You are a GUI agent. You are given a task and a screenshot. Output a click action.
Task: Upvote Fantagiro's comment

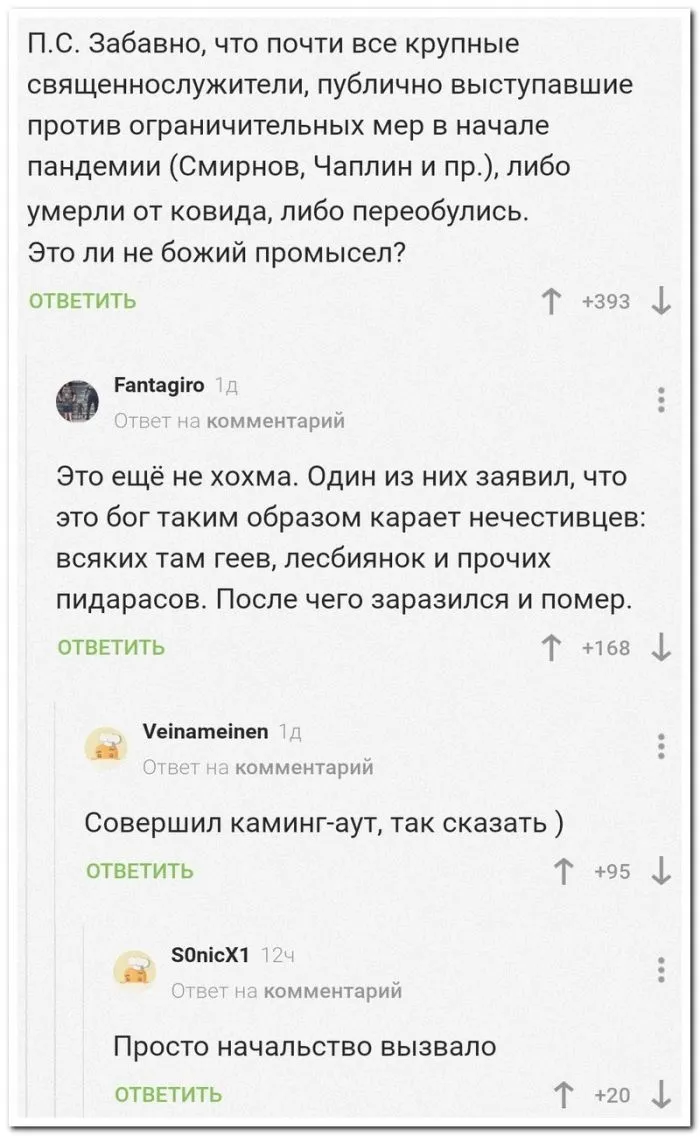coord(549,648)
